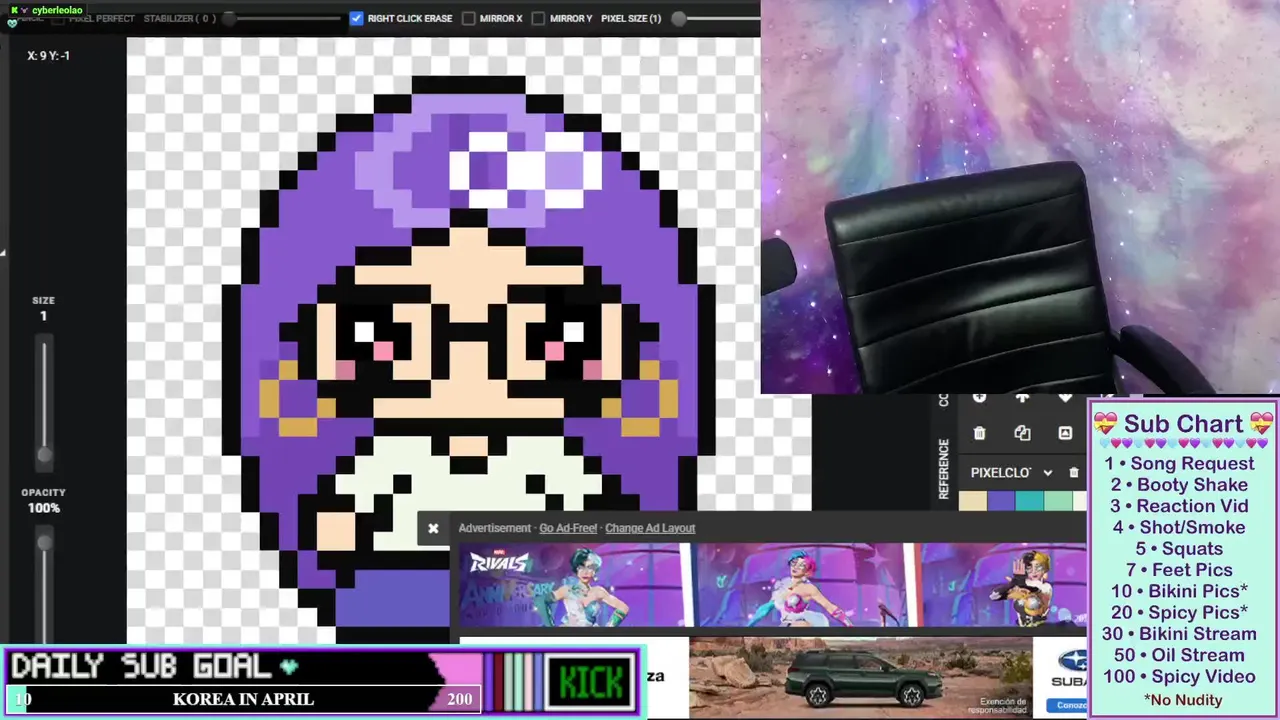The height and width of the screenshot is (720, 1280).
Task: Move the brush Size slider handle
Action: 44,454
